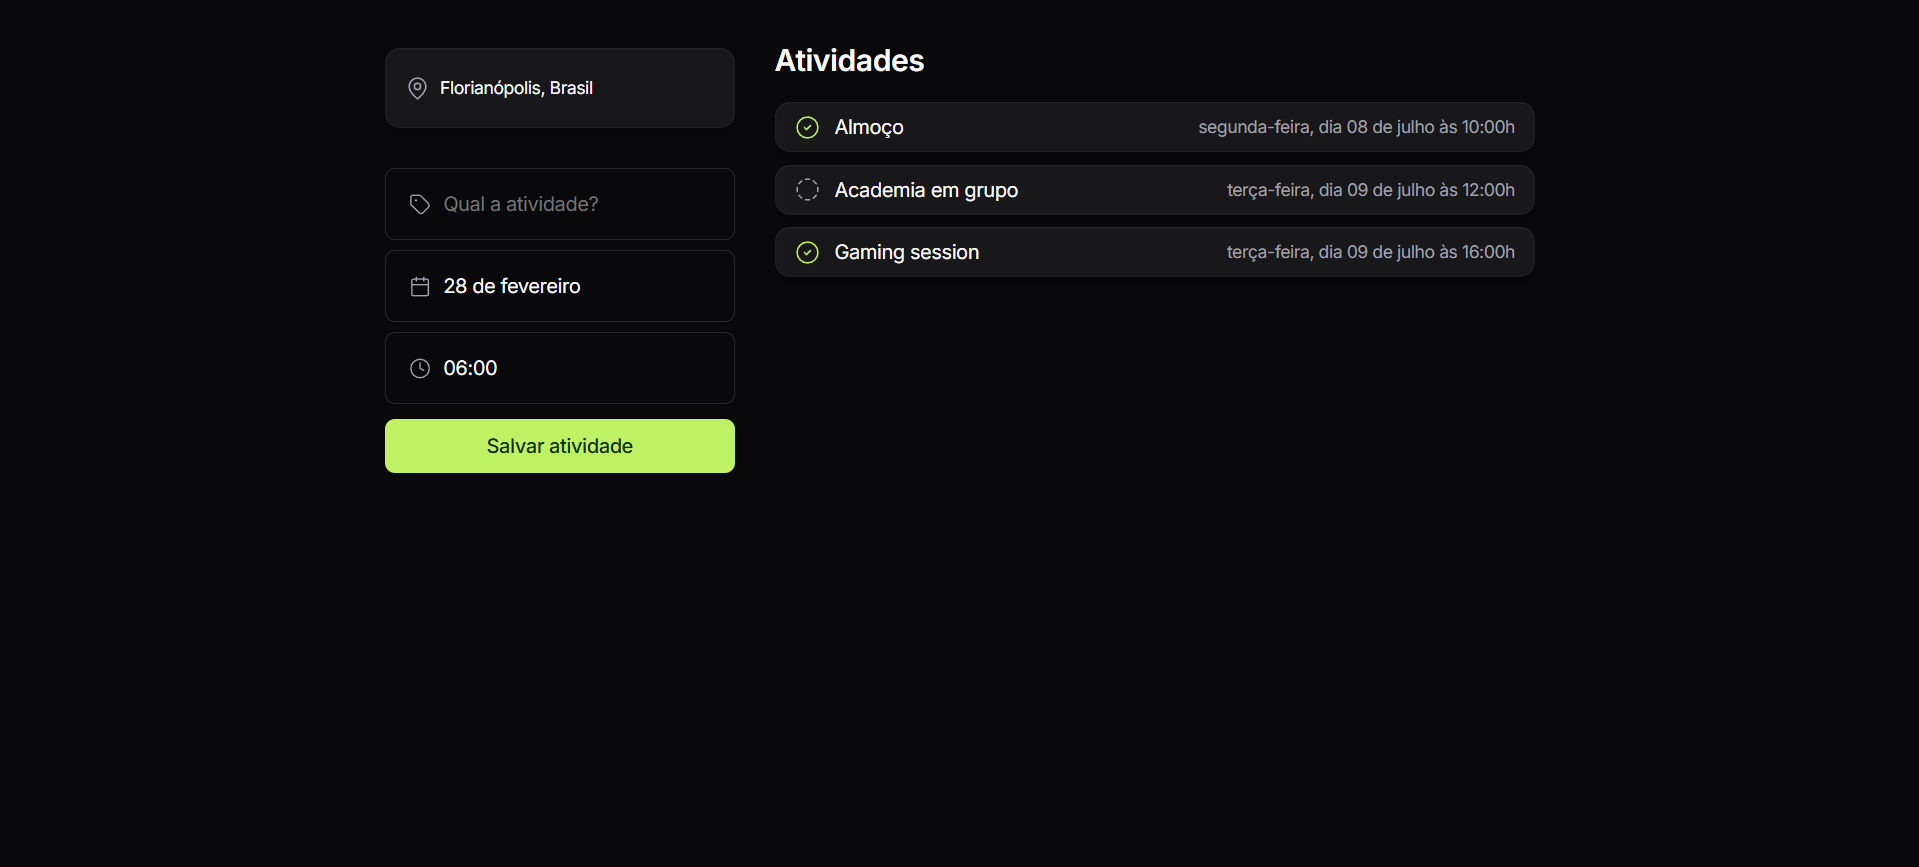
Task: Select the Academia em grupo title
Action: pyautogui.click(x=926, y=190)
